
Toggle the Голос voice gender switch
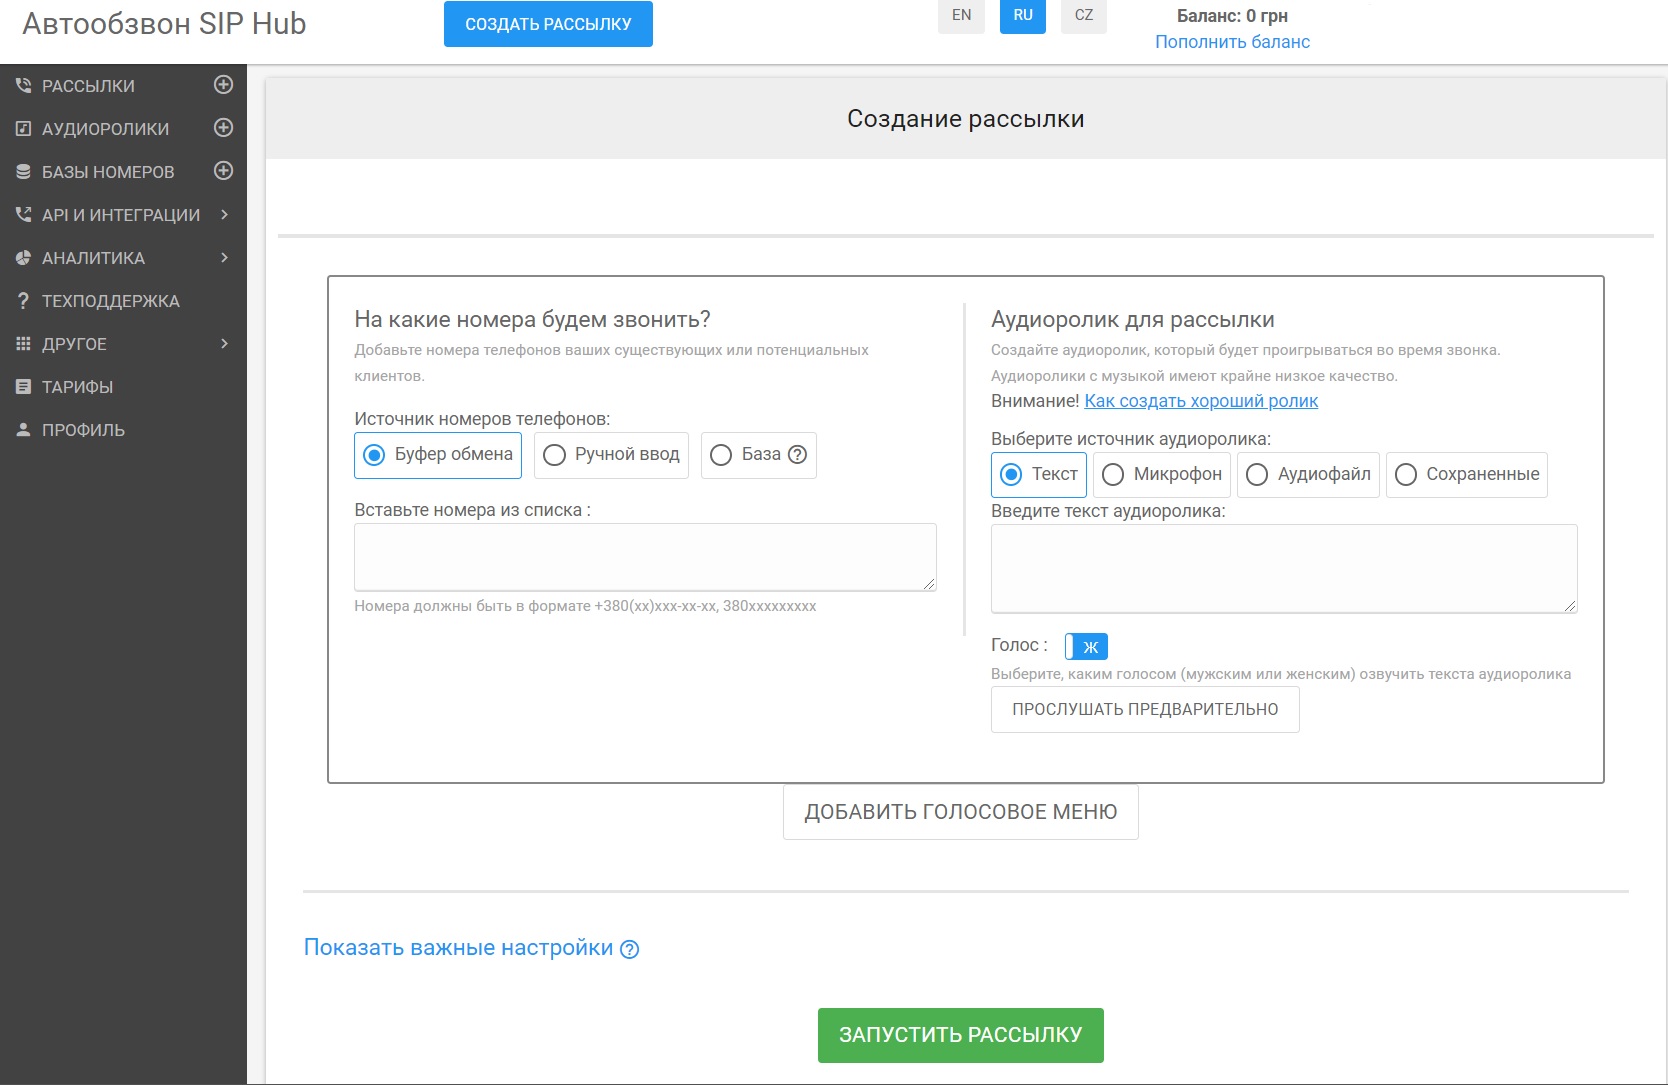[1086, 647]
